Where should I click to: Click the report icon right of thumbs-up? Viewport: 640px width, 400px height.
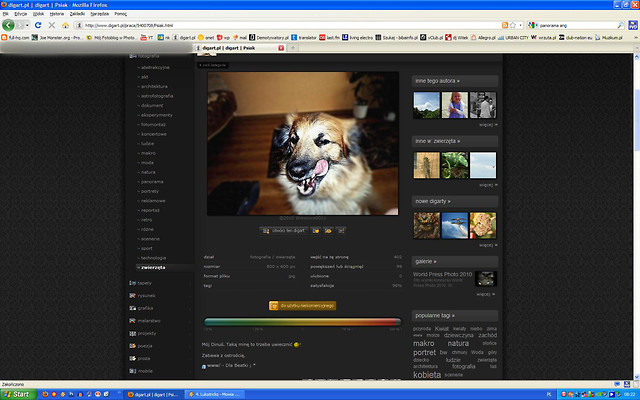(x=340, y=231)
